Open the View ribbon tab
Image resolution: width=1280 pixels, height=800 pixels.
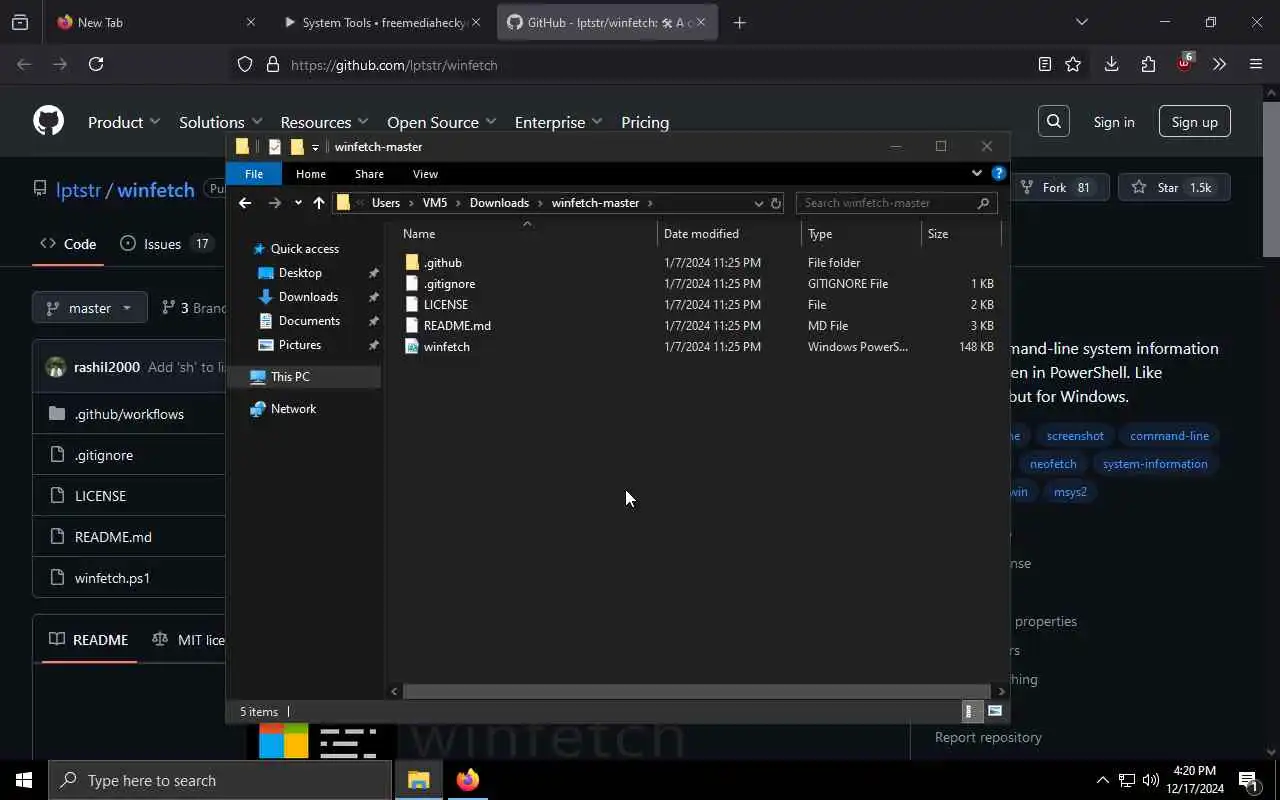click(425, 174)
